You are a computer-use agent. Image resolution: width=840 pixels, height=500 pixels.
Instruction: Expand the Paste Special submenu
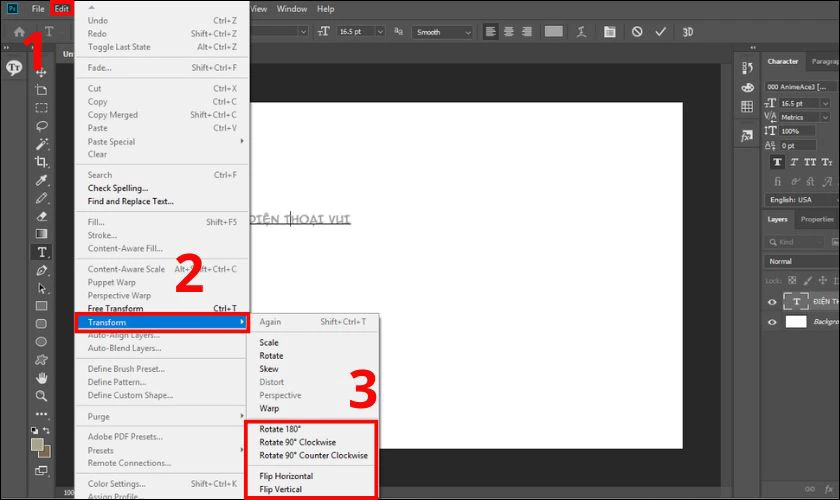coord(162,141)
